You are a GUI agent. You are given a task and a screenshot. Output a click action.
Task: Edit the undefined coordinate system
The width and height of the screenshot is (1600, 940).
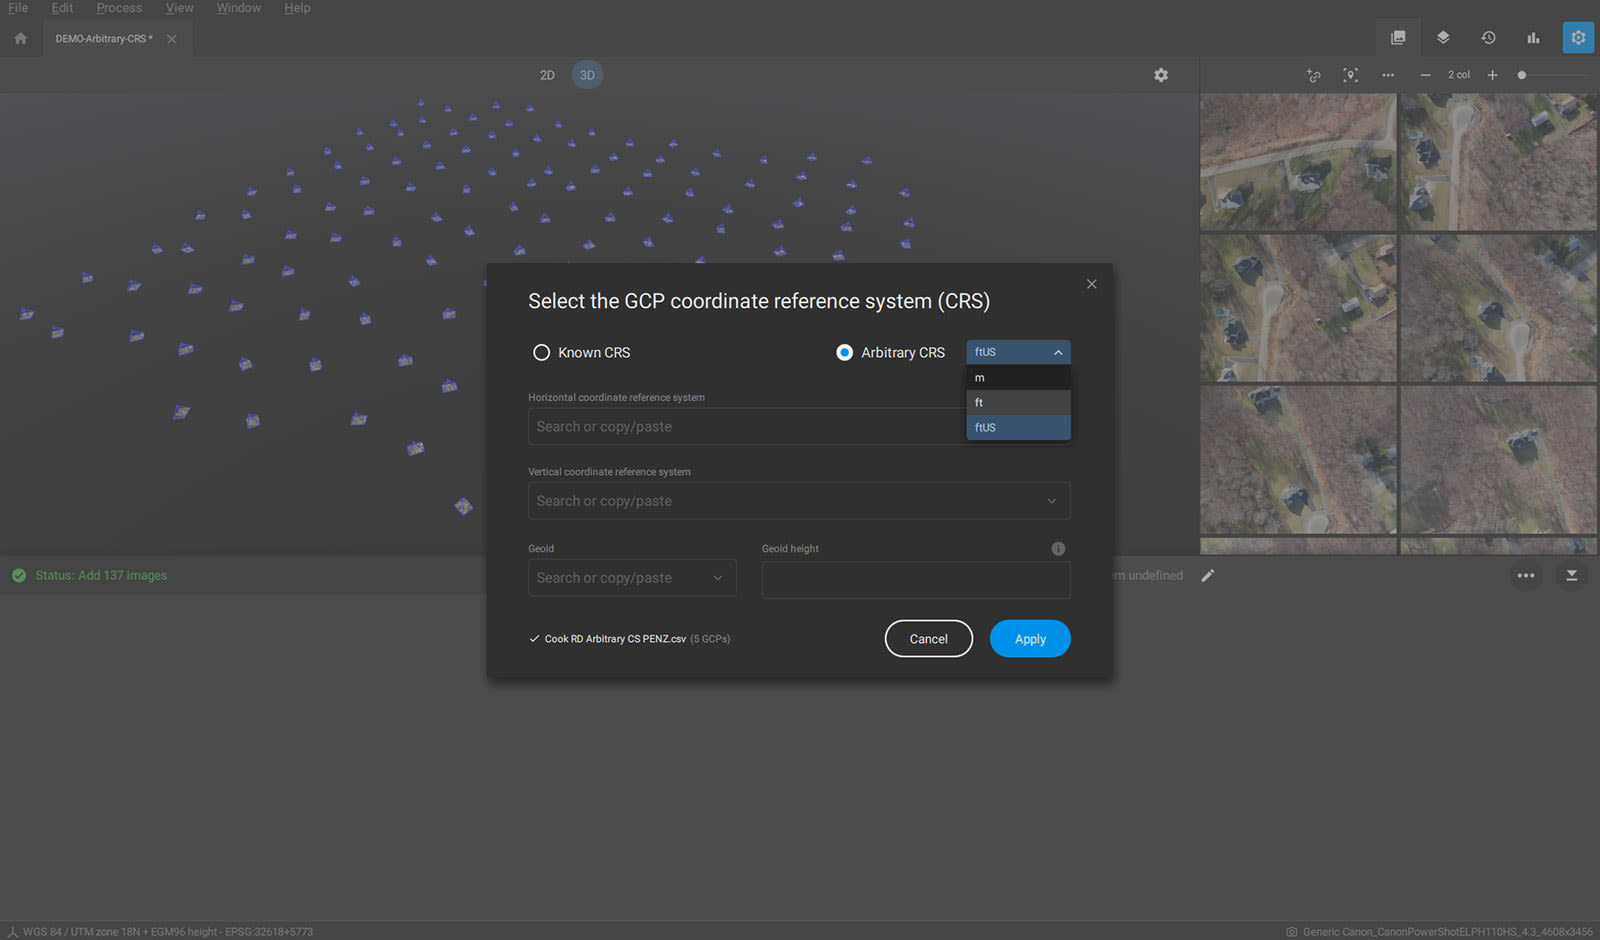coord(1207,575)
